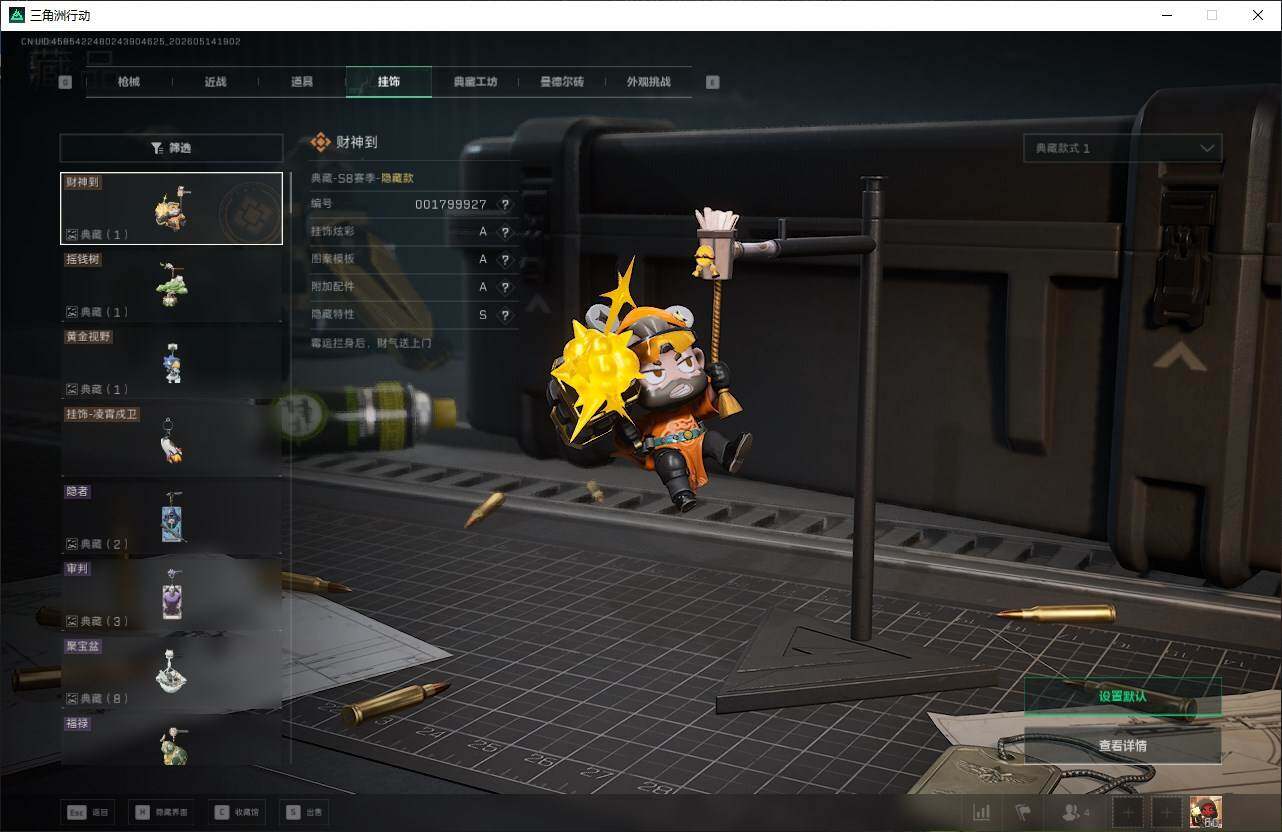Click the Q previous-tab key icon
This screenshot has height=832, width=1282.
pos(65,83)
